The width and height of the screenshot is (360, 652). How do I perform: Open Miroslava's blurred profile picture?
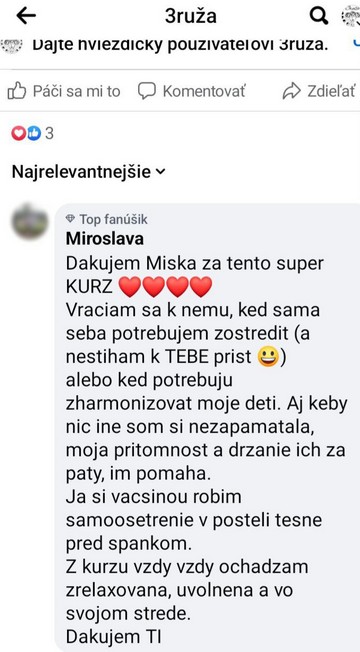pyautogui.click(x=30, y=221)
